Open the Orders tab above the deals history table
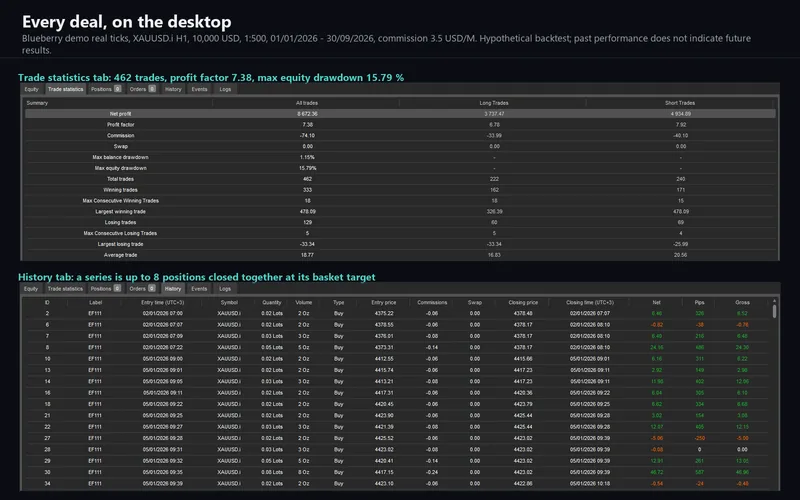The image size is (800, 500). 142,289
